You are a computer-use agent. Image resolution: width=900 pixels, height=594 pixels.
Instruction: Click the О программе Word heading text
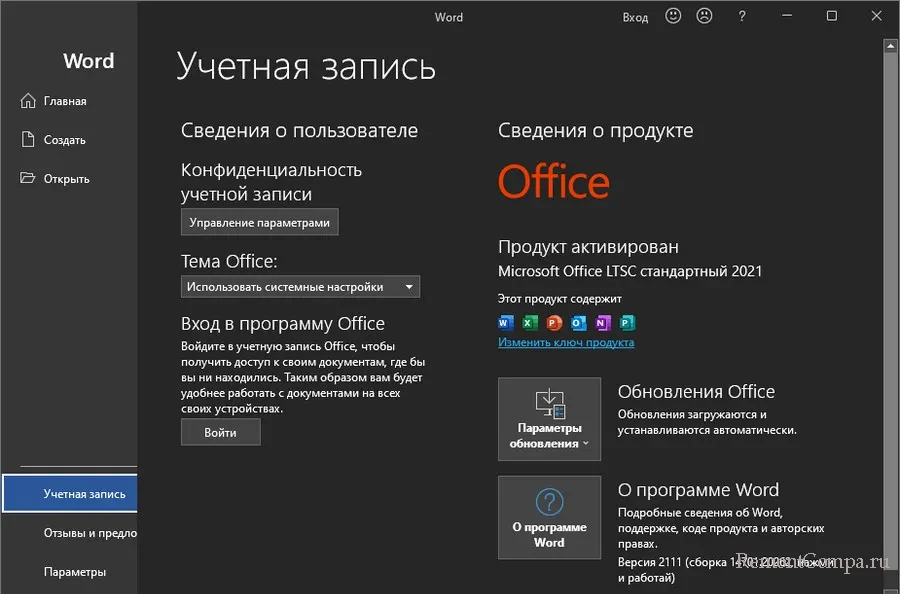[698, 490]
